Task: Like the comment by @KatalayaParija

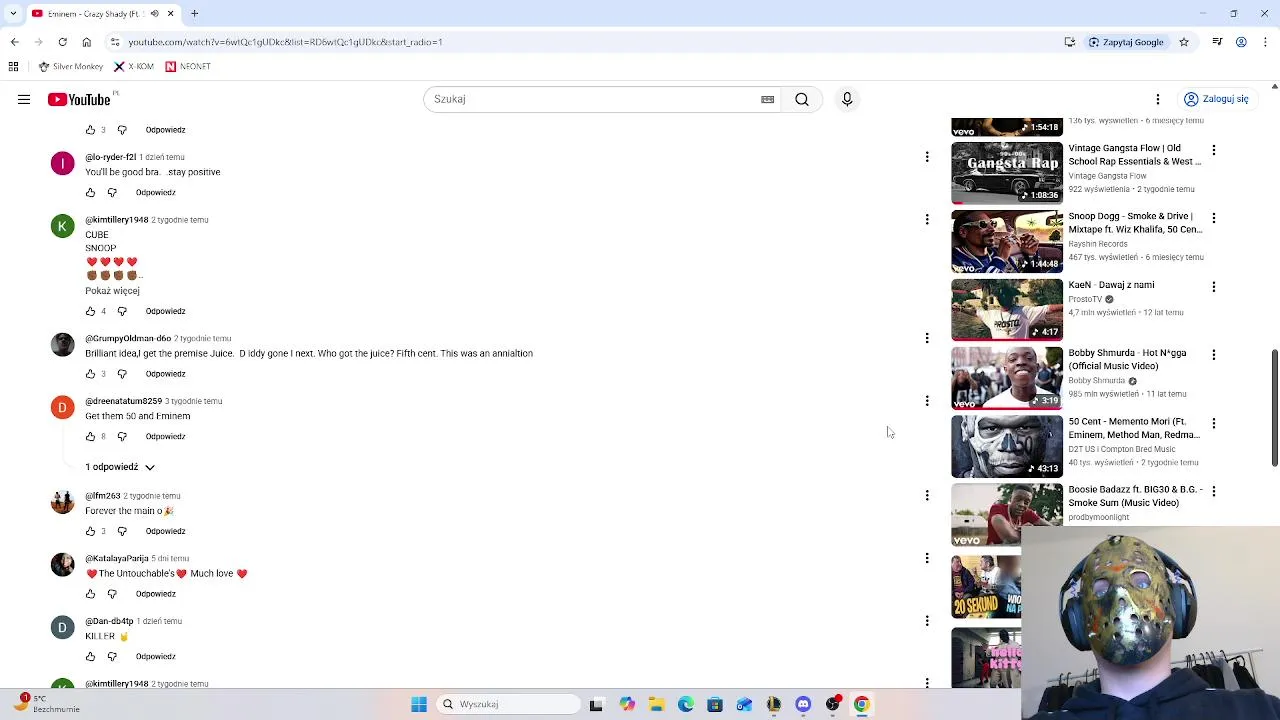Action: click(x=90, y=594)
